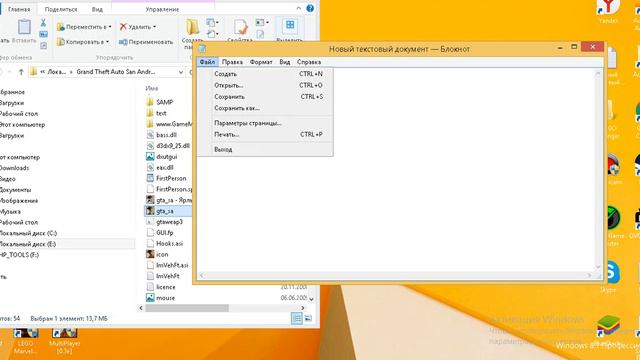Open Музыка in Explorer sidebar
This screenshot has width=640, height=360.
pos(11,211)
